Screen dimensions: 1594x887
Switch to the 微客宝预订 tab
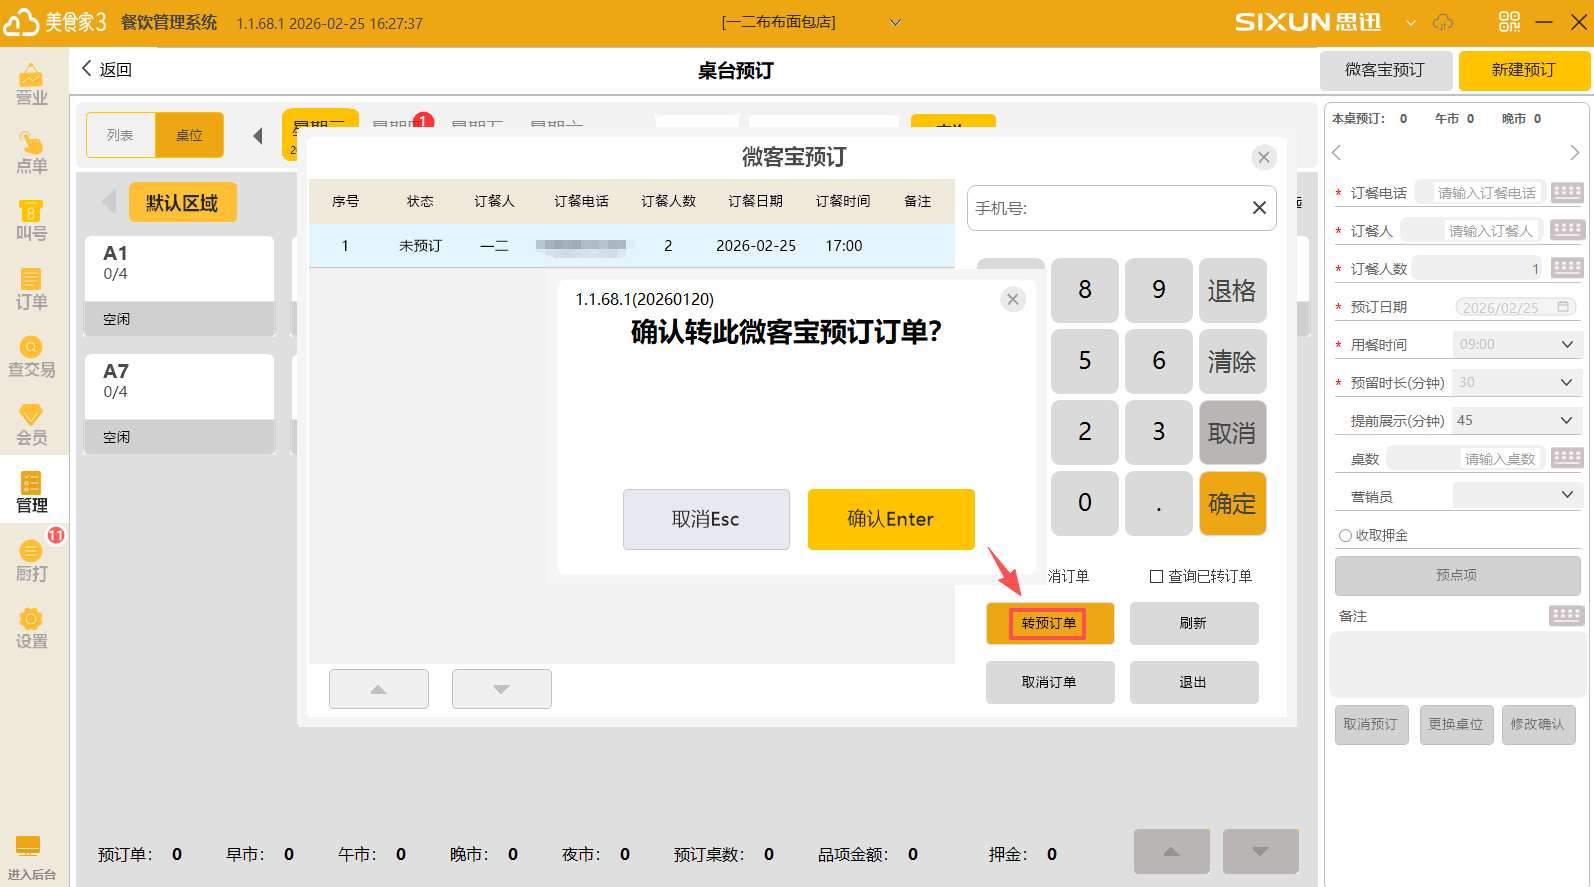click(1384, 70)
